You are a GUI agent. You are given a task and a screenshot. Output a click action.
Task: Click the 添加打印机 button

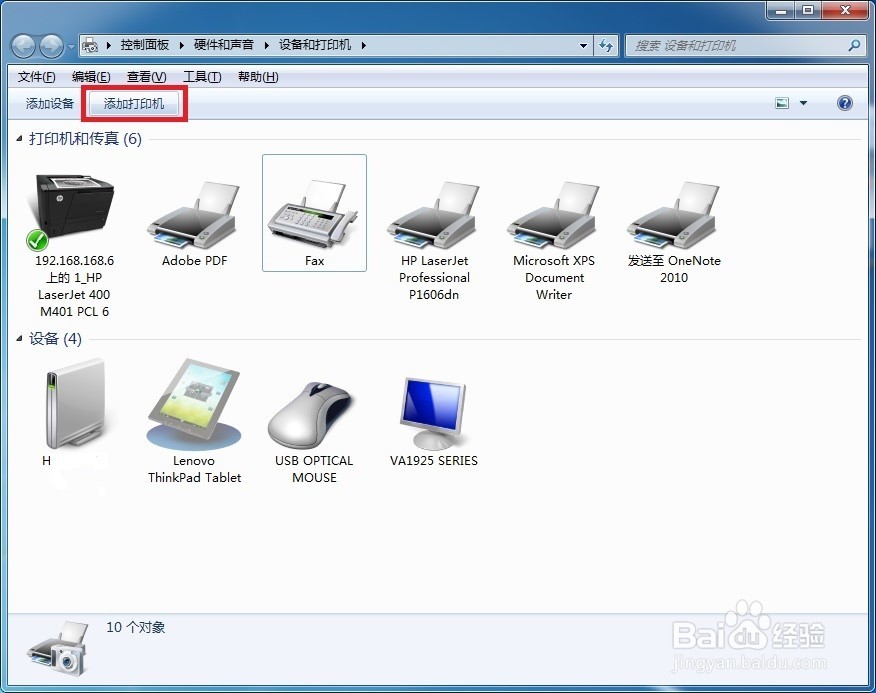click(x=134, y=103)
